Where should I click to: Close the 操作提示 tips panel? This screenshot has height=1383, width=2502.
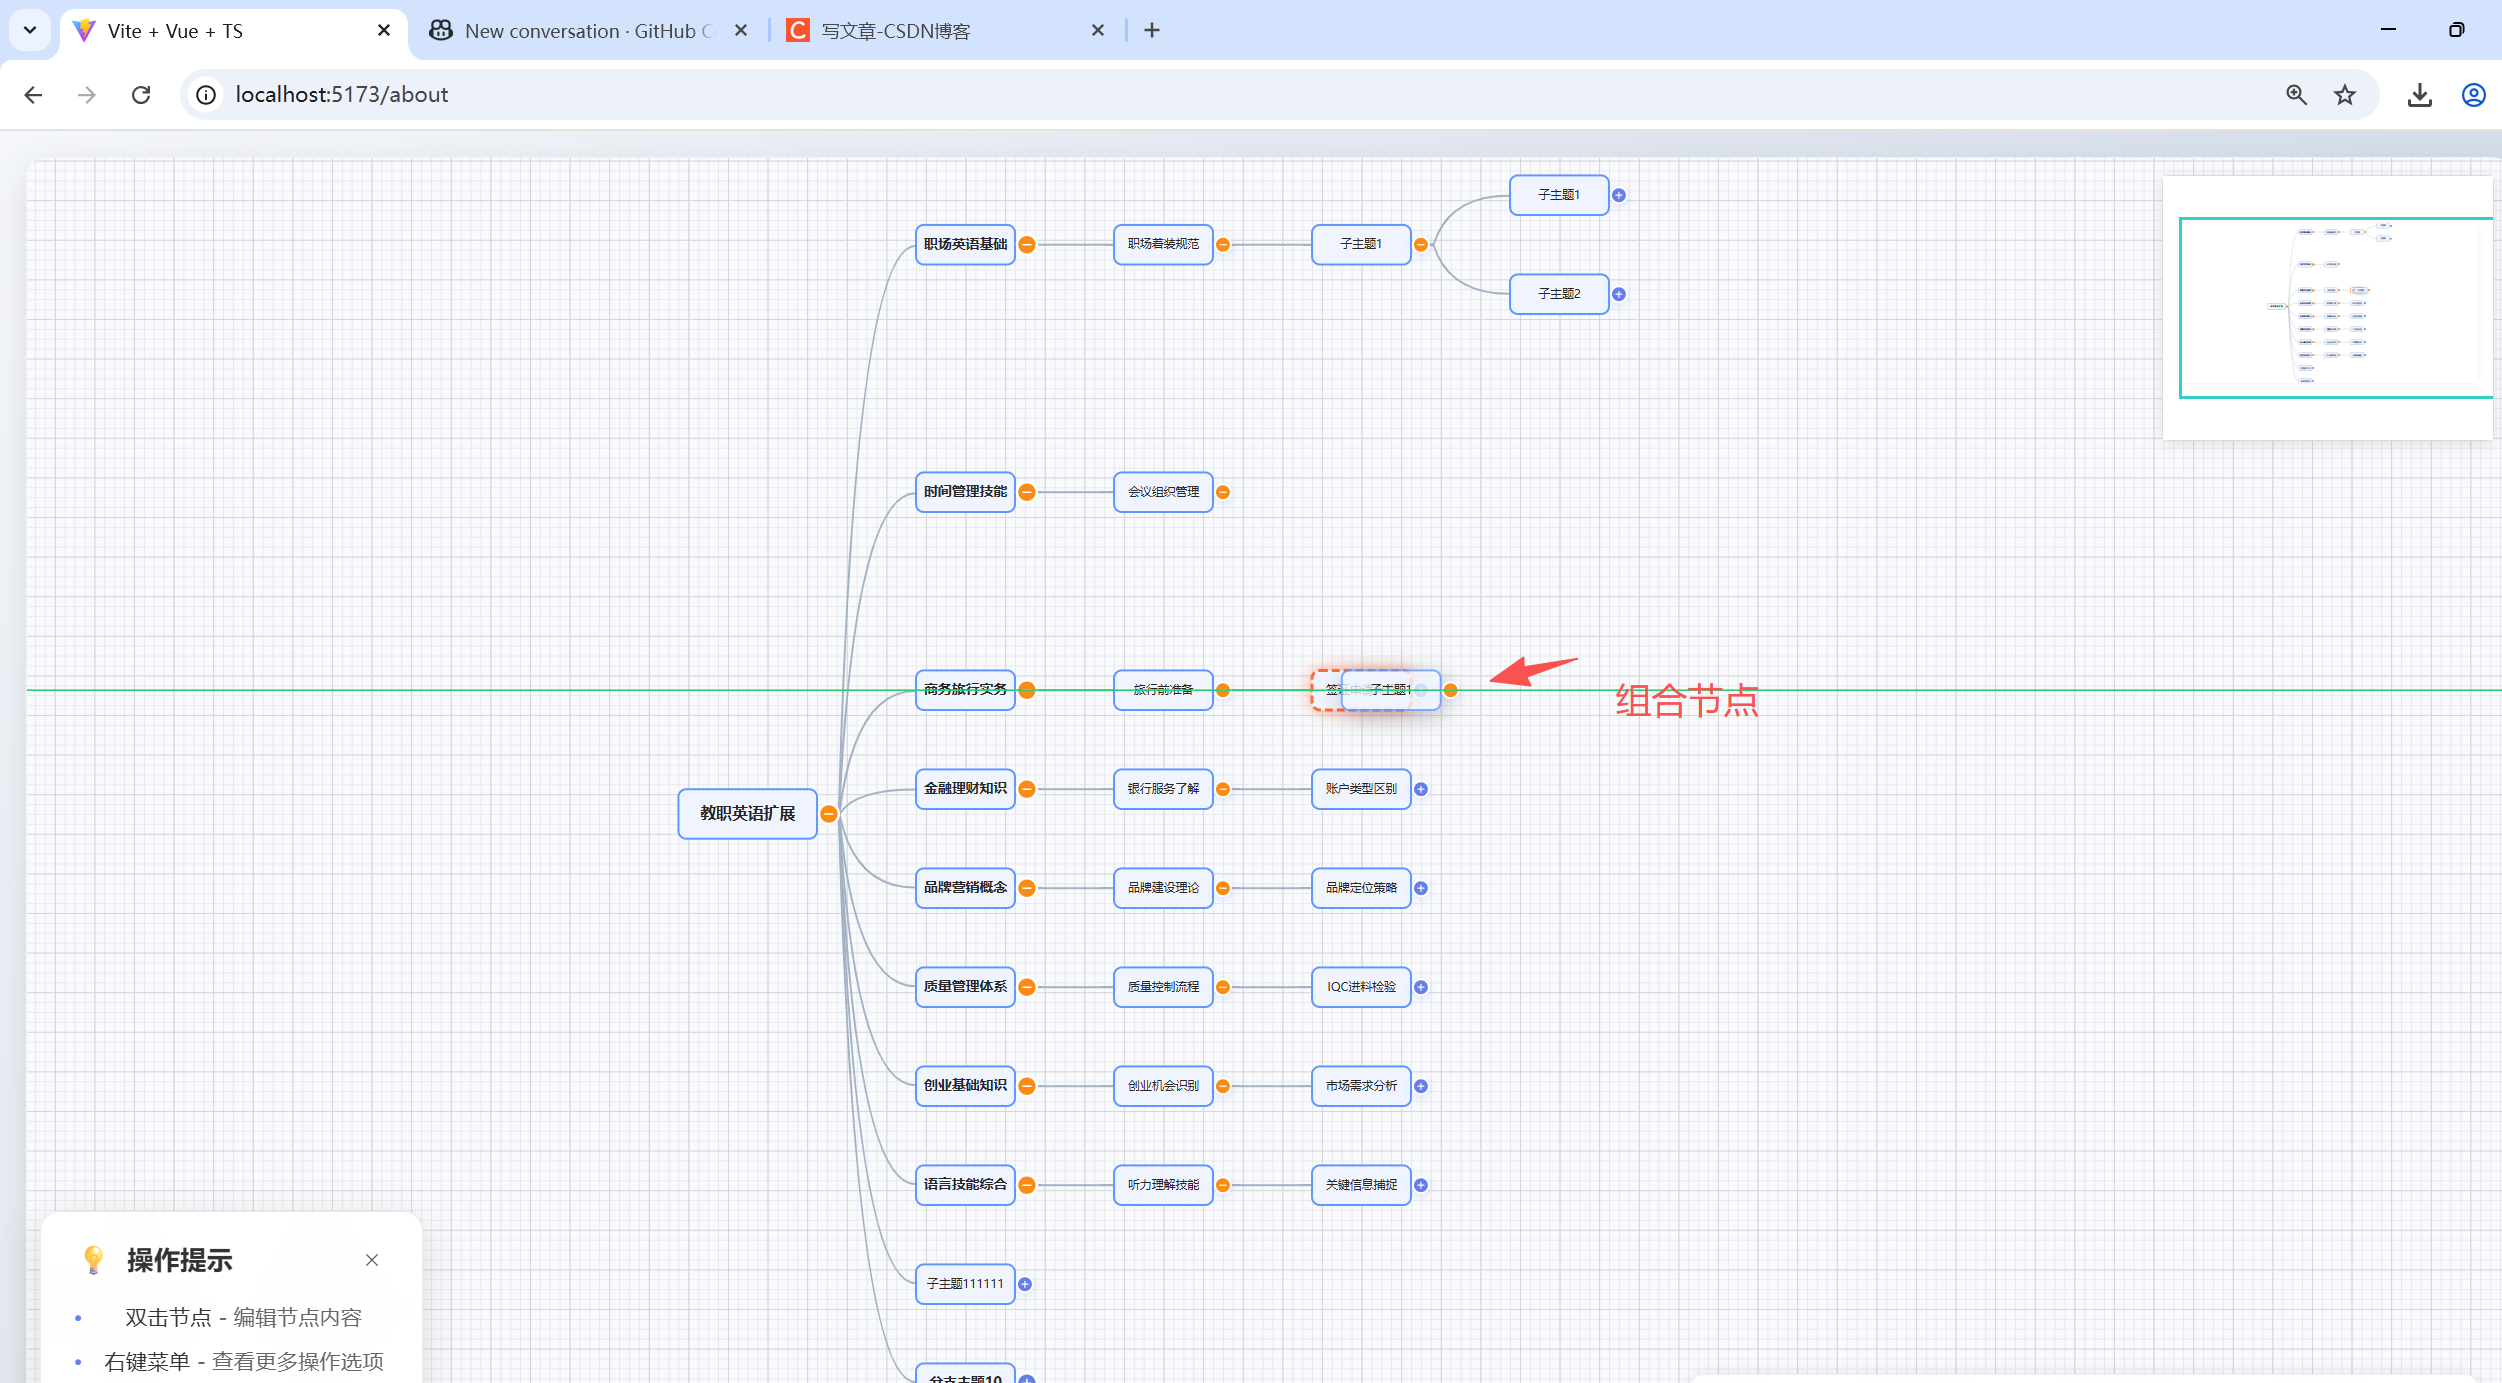(x=372, y=1260)
